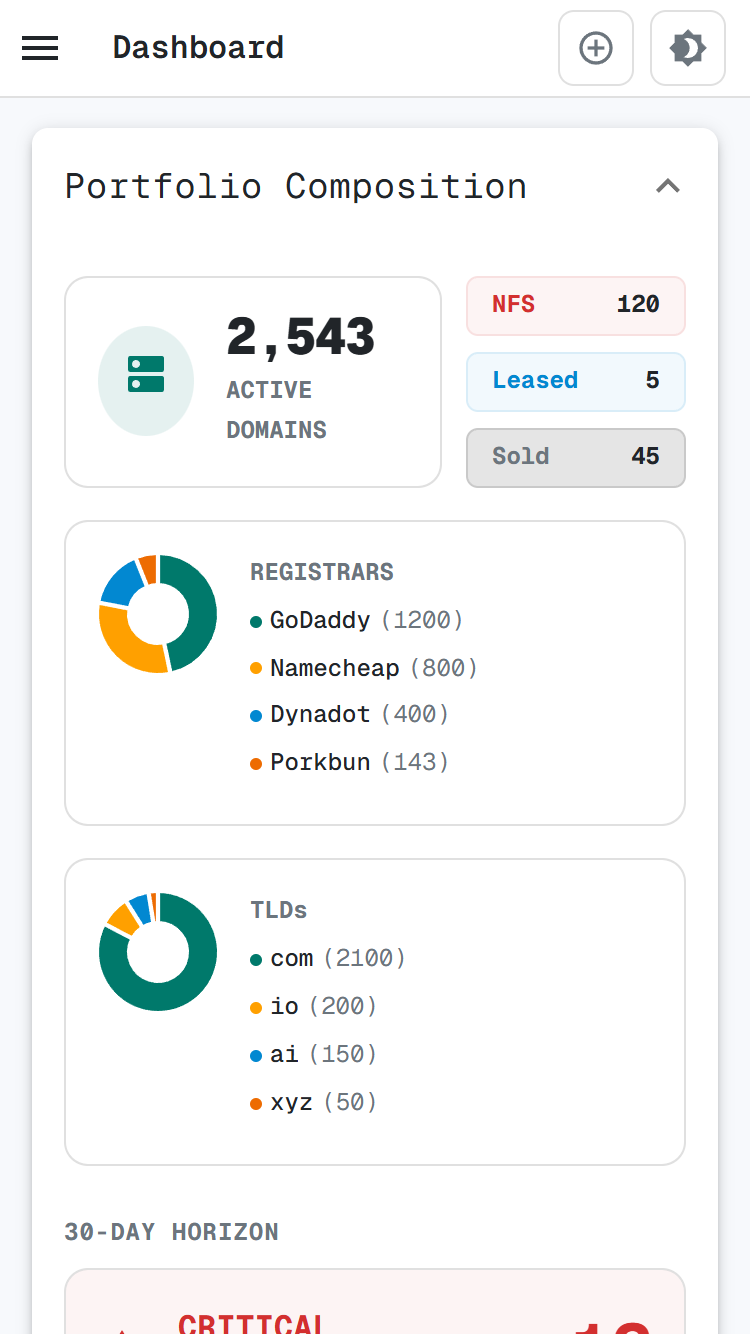Screen dimensions: 750x1334
Task: Select the NFS 120 status badge
Action: (x=576, y=305)
